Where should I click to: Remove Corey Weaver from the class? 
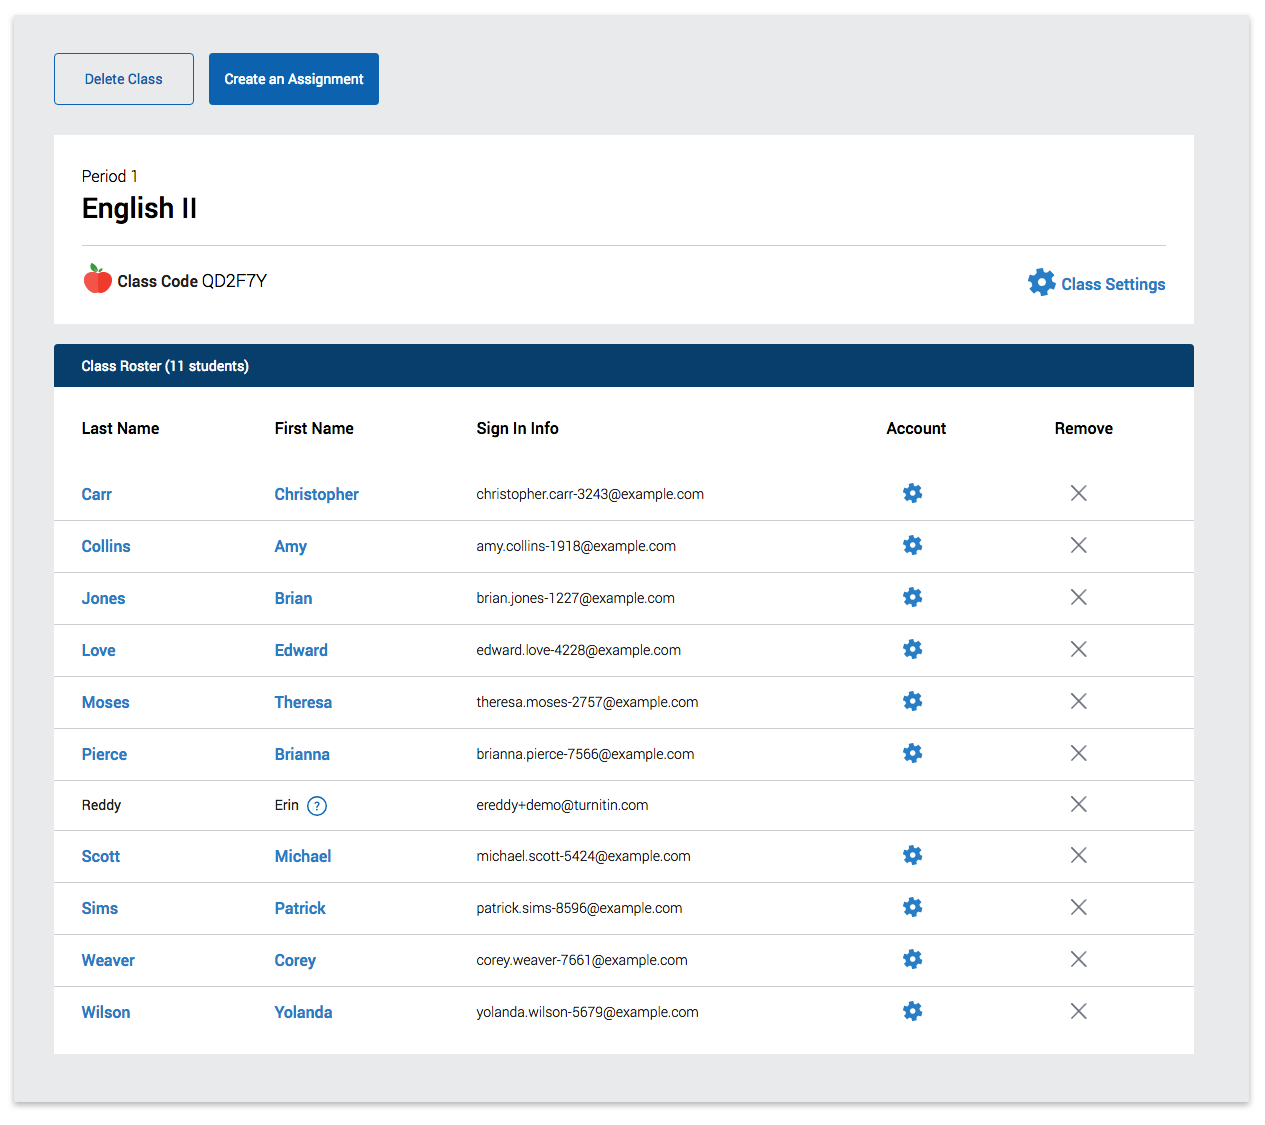[1078, 959]
